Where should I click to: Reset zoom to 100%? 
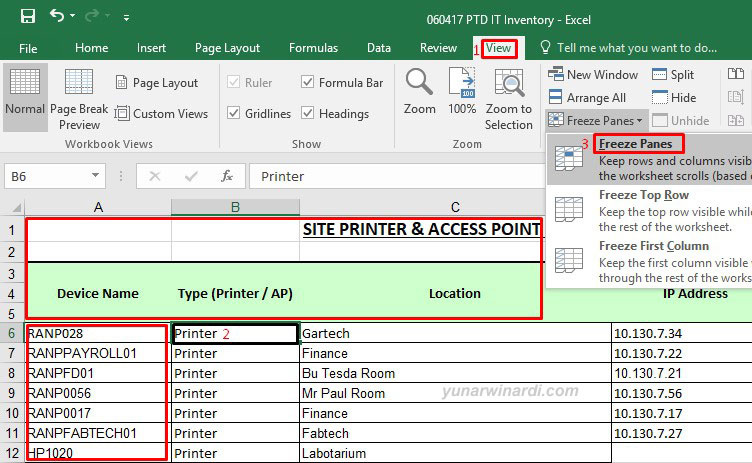tap(462, 91)
